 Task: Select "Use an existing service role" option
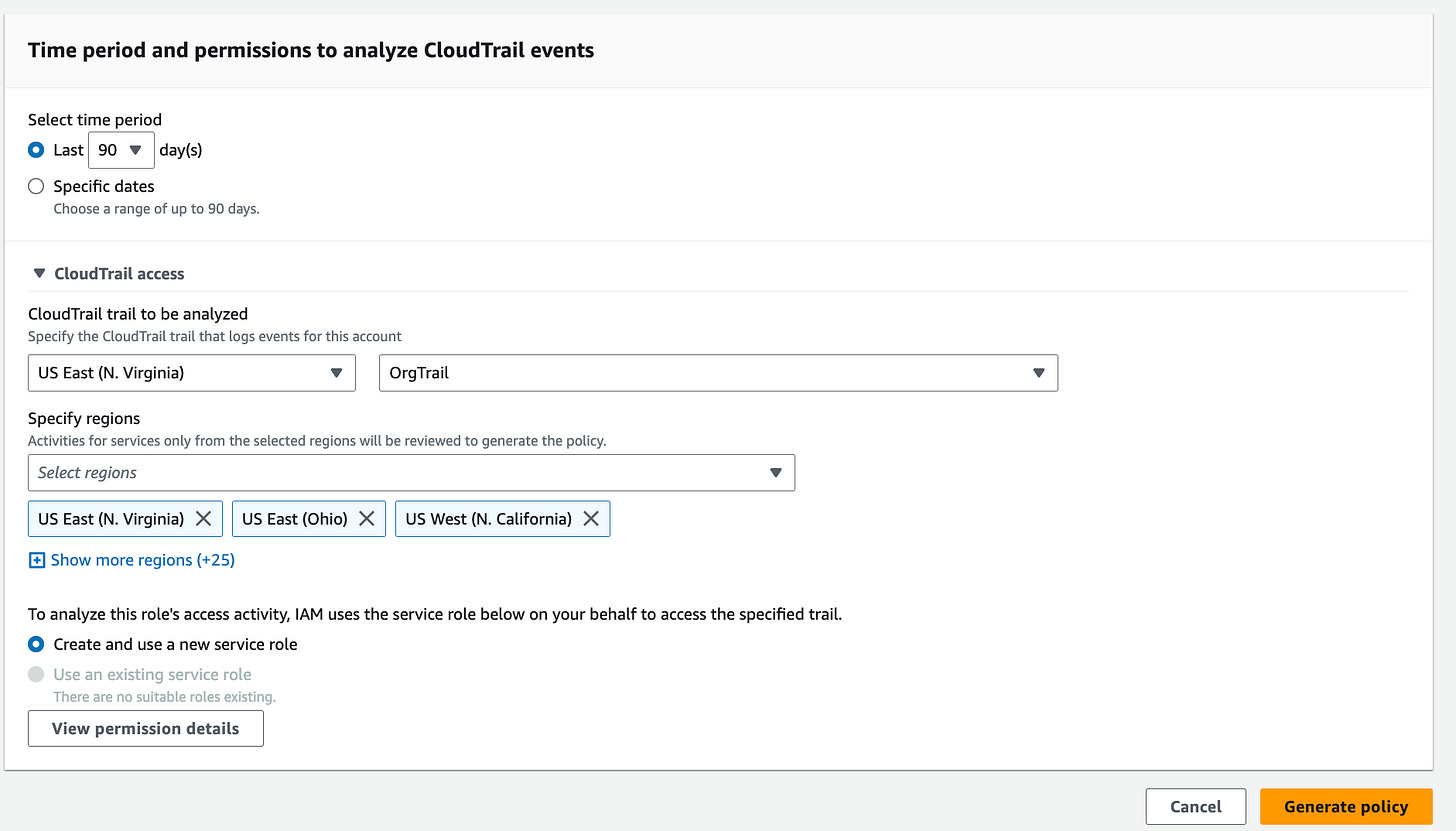coord(36,674)
